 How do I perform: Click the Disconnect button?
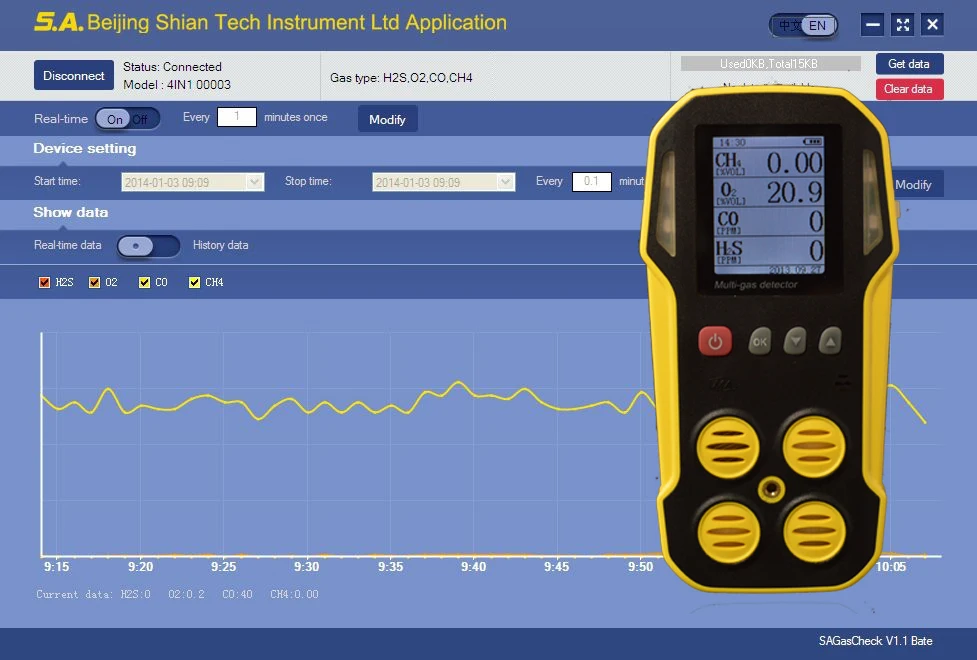[x=74, y=75]
